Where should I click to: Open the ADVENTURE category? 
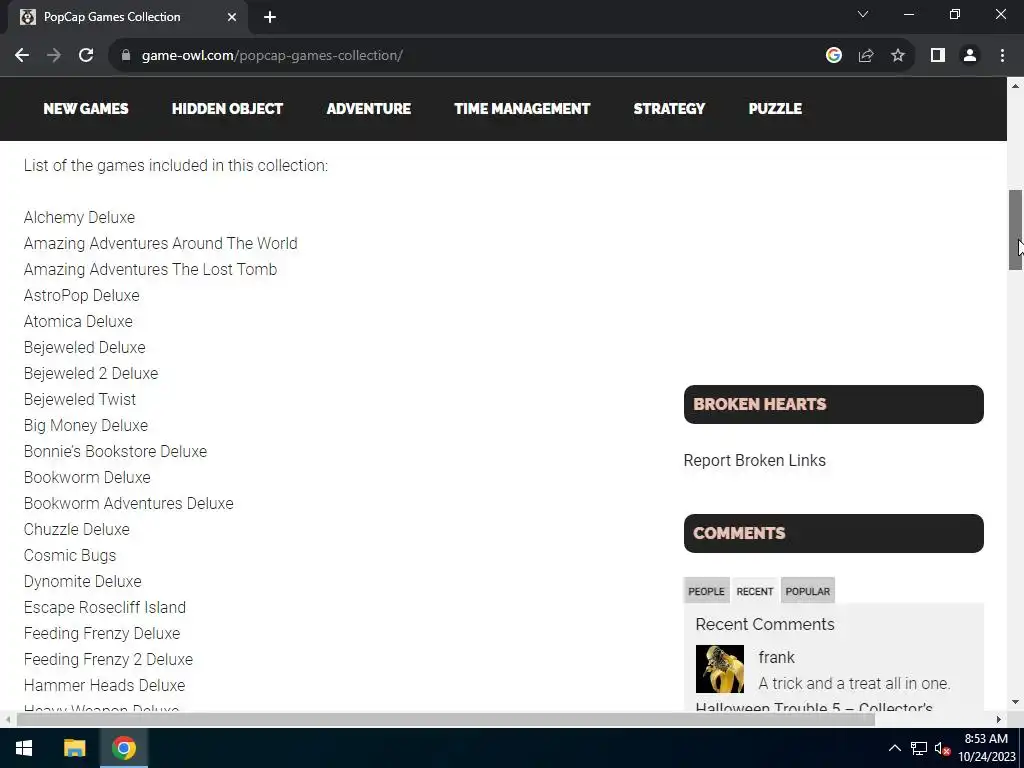click(368, 108)
